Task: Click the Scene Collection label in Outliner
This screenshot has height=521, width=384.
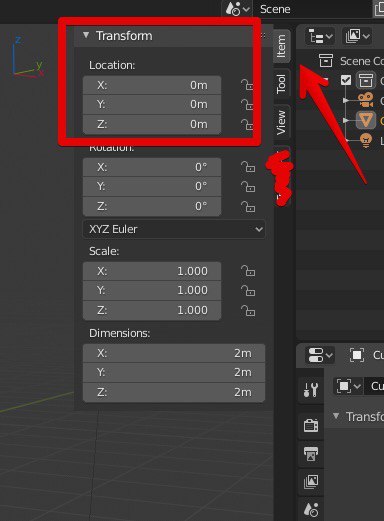Action: click(x=362, y=61)
